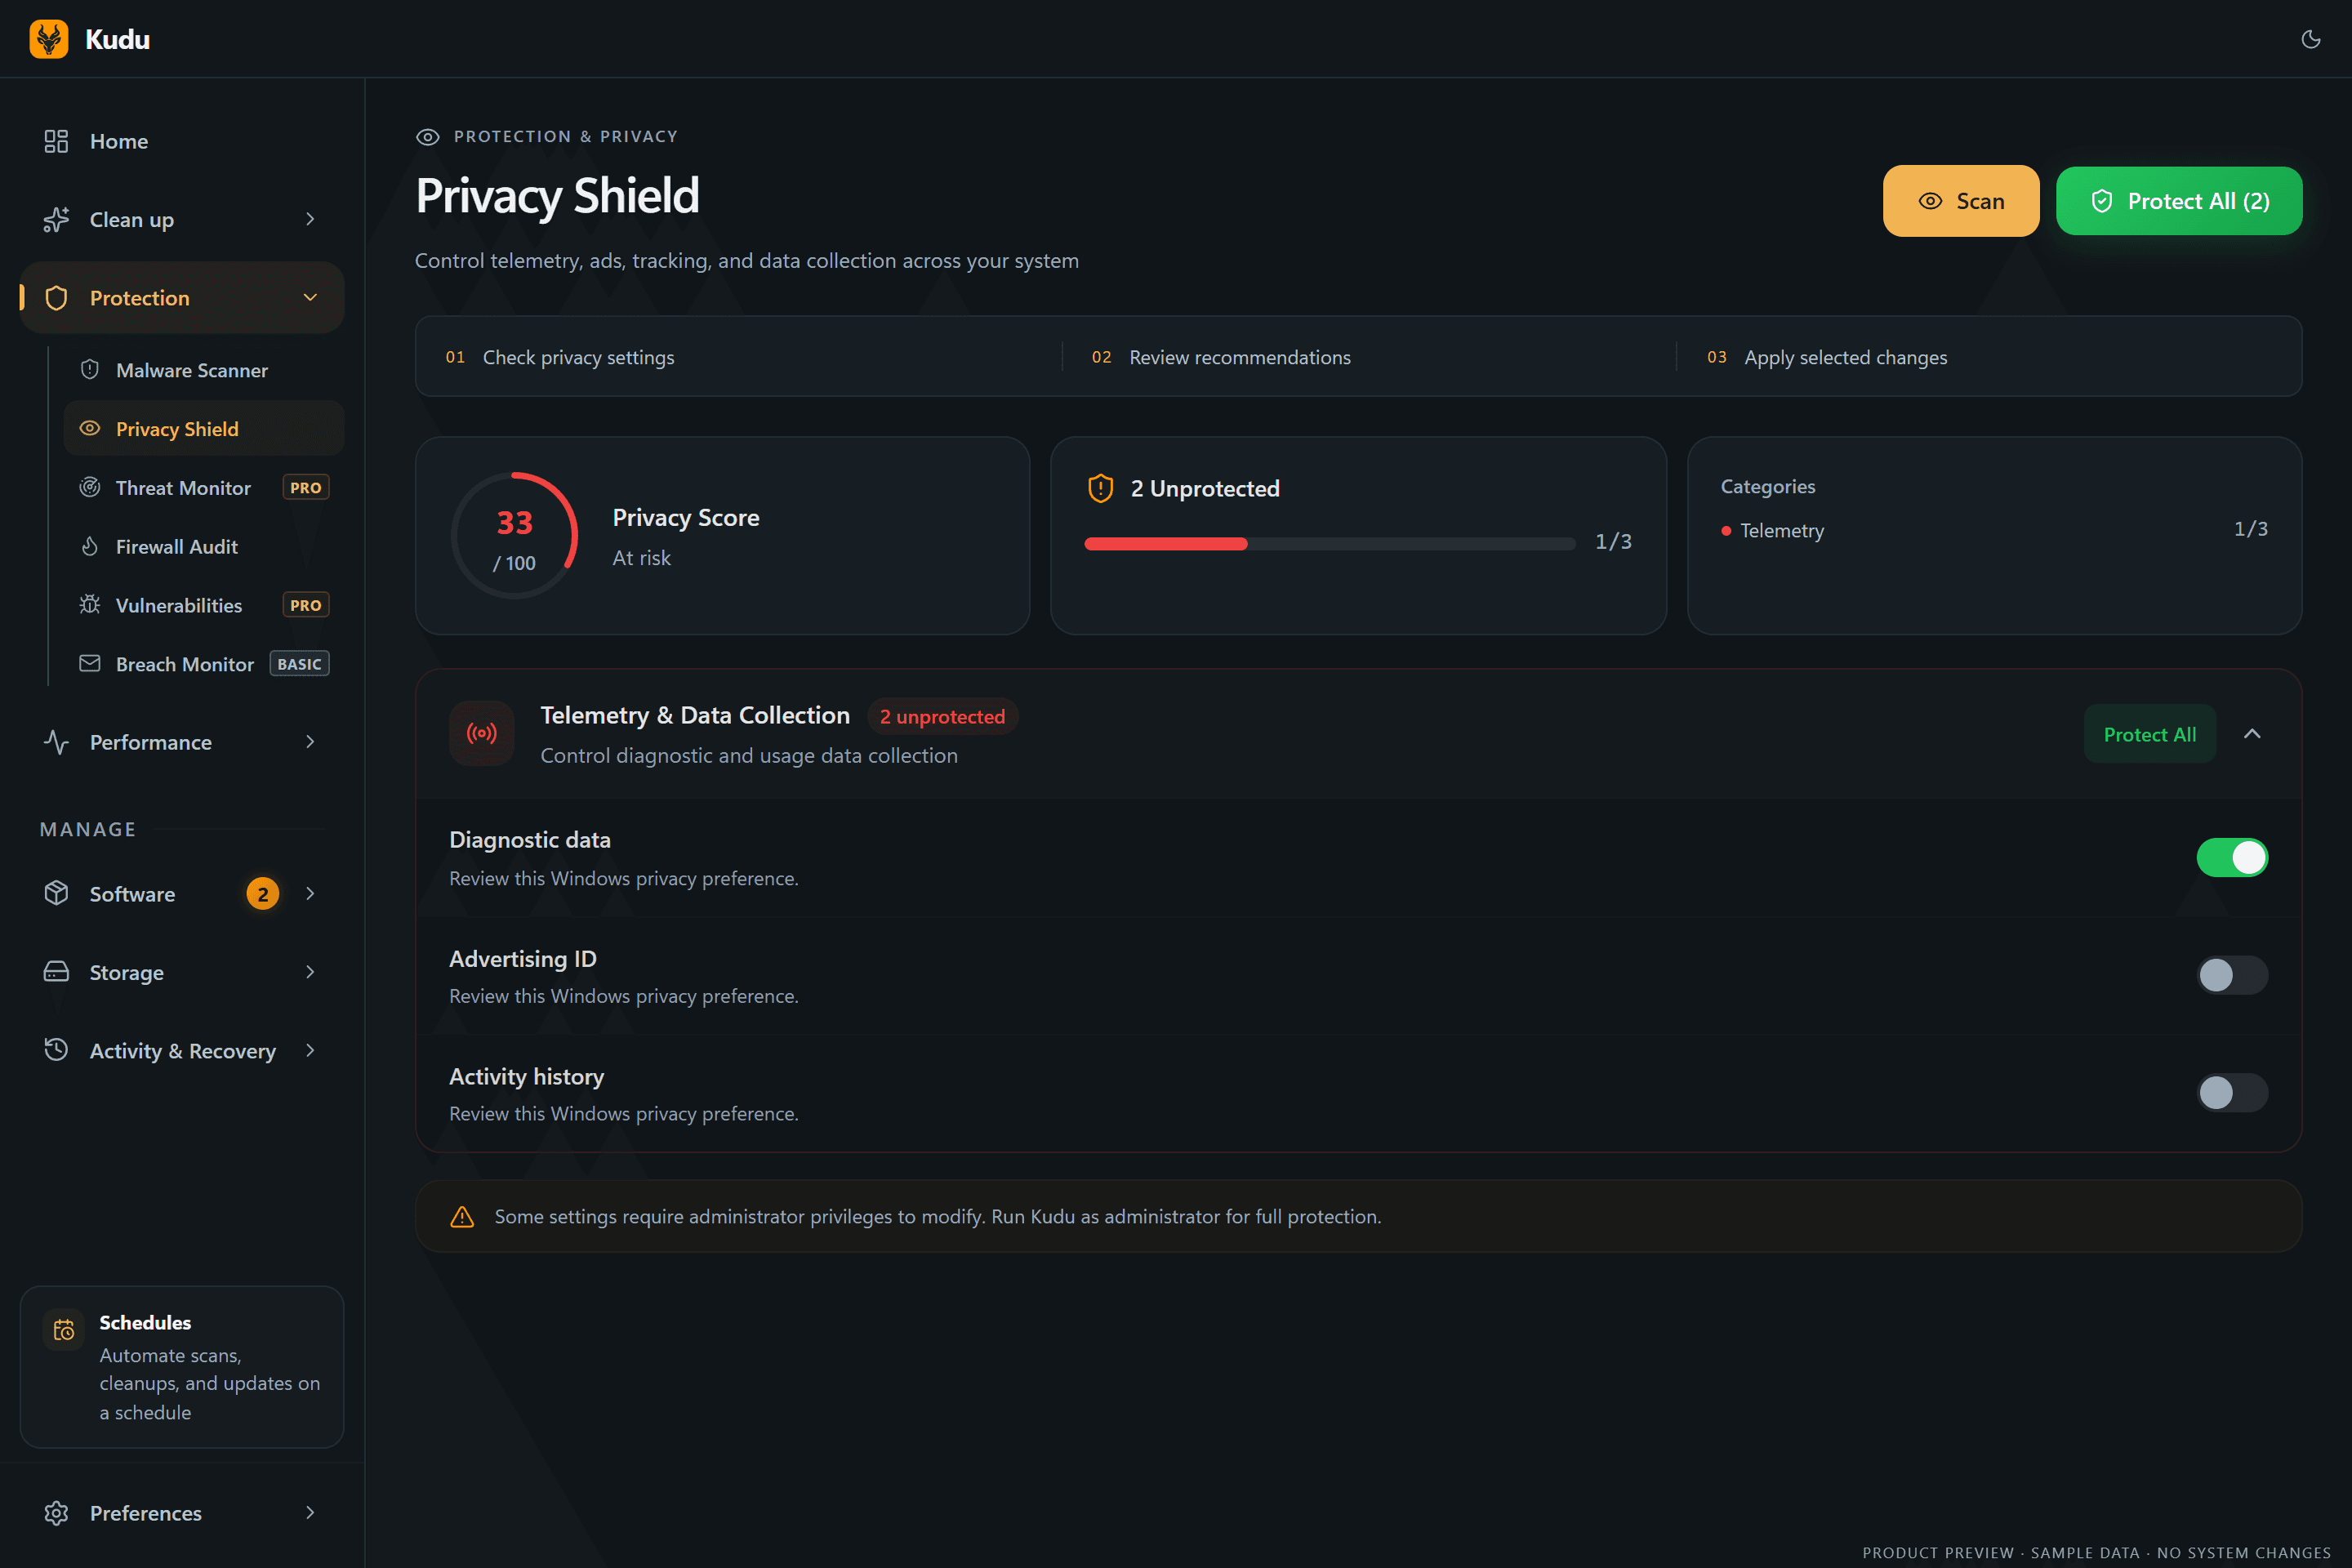Screen dimensions: 2352x1568
Task: Click the Advertising ID label
Action: 523,958
